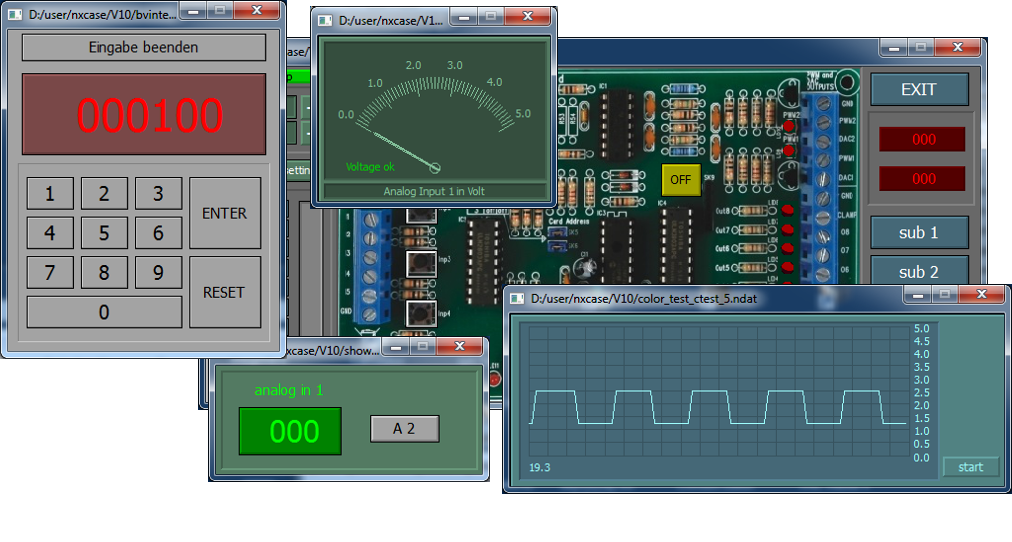Image resolution: width=1012 pixels, height=542 pixels.
Task: Click the color_test_ctest_5.ndat window icon
Action: click(x=518, y=298)
